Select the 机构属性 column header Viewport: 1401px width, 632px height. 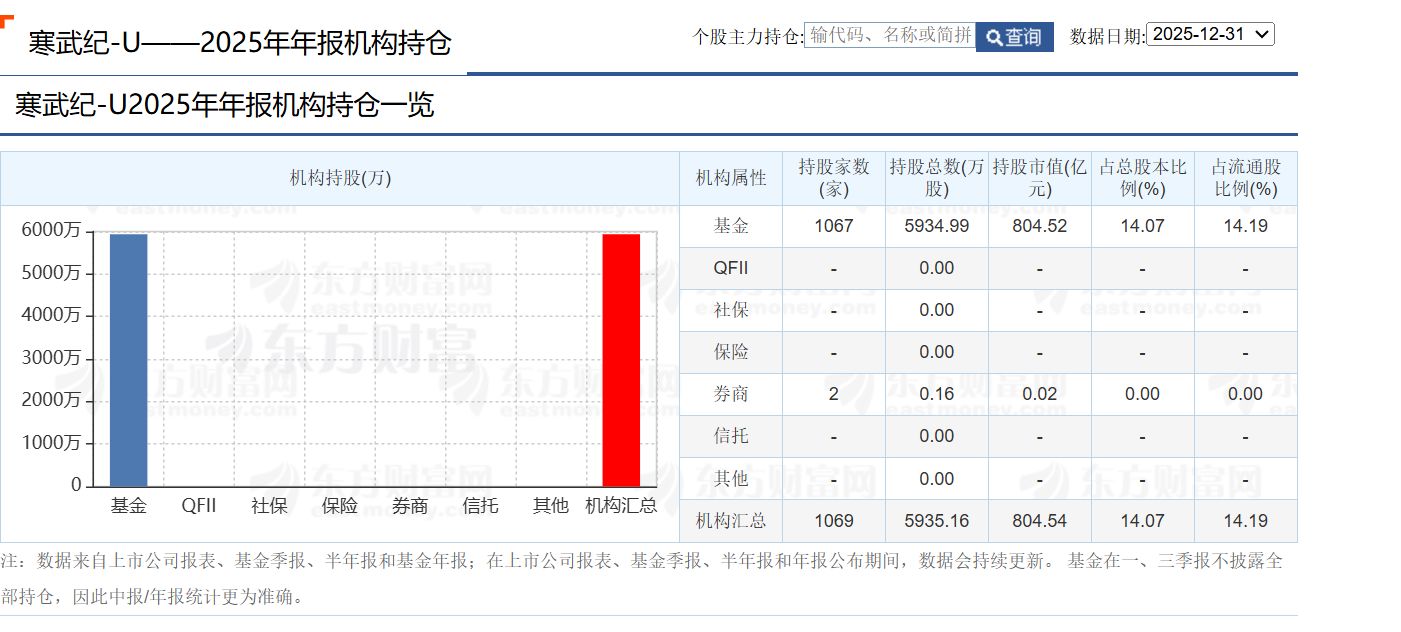[731, 178]
